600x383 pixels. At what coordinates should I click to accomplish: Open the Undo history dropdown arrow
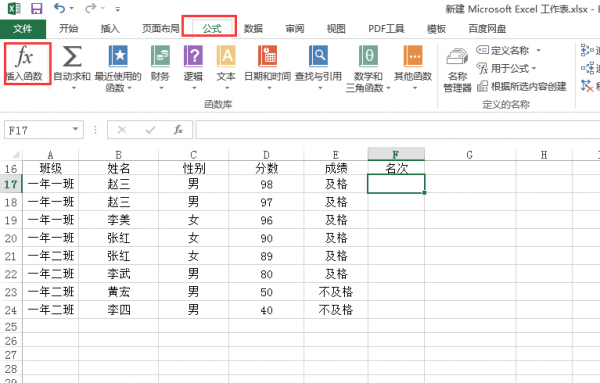tap(72, 8)
